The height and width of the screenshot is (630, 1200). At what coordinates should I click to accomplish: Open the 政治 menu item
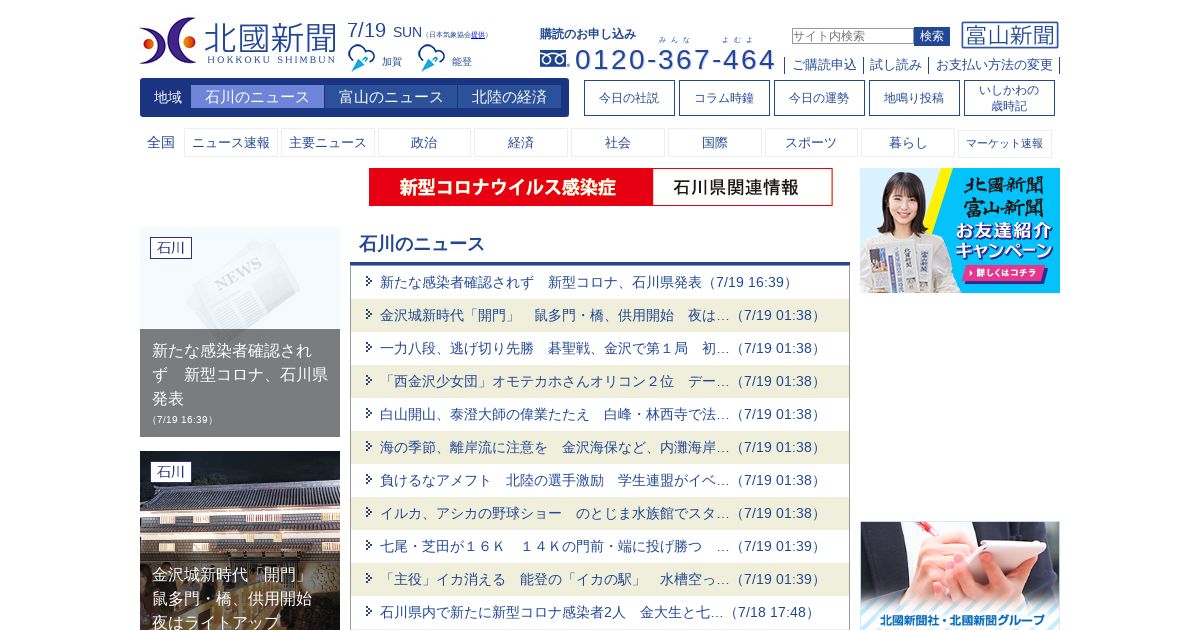(x=424, y=143)
